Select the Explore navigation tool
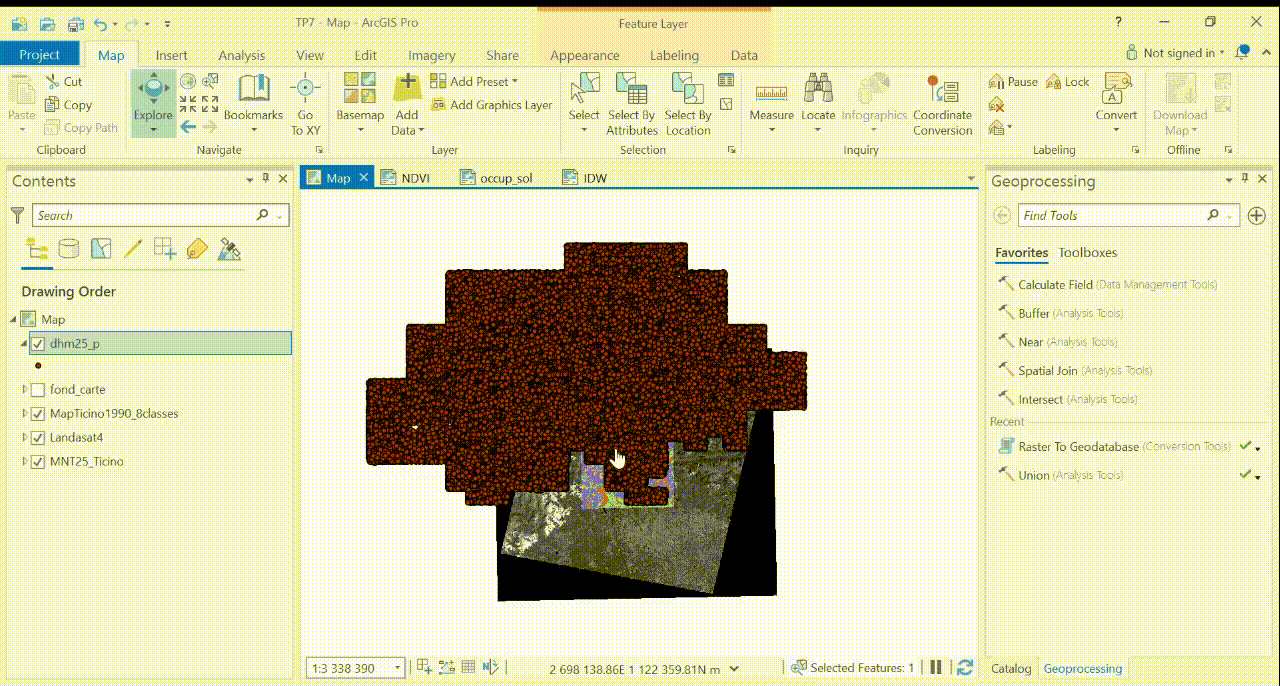 point(153,100)
